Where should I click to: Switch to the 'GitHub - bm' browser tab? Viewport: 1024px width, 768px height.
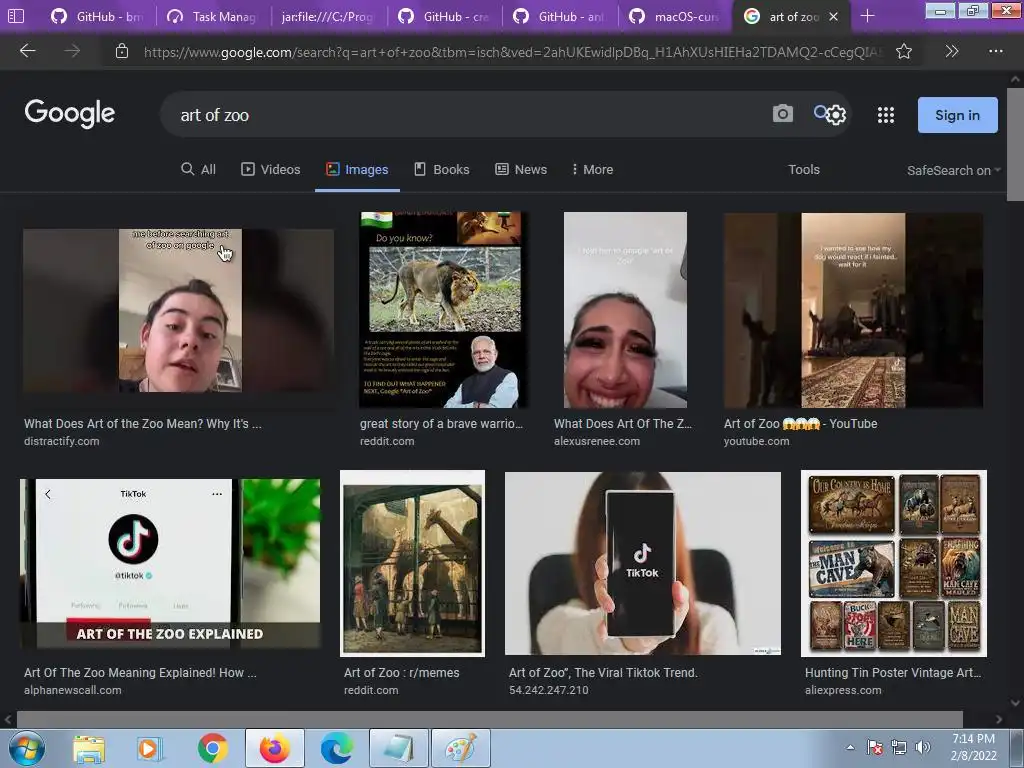click(x=98, y=16)
